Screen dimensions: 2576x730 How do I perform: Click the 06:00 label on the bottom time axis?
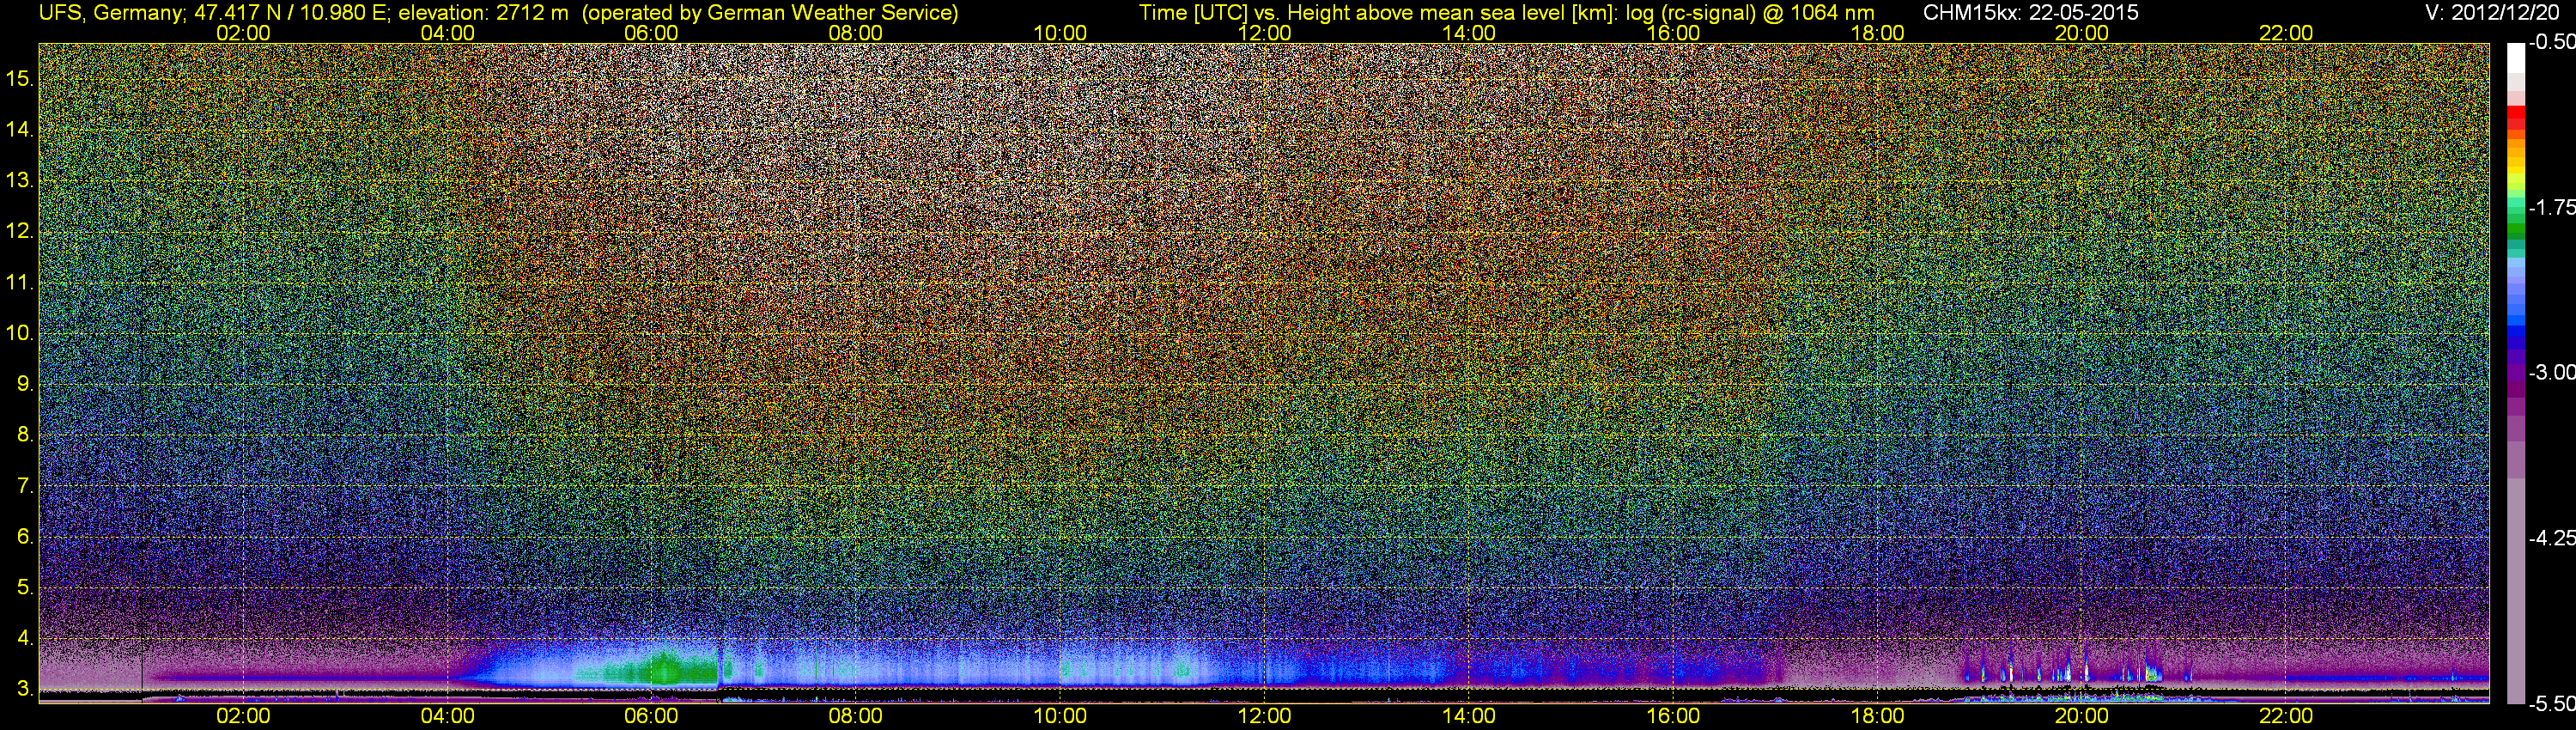click(x=651, y=717)
